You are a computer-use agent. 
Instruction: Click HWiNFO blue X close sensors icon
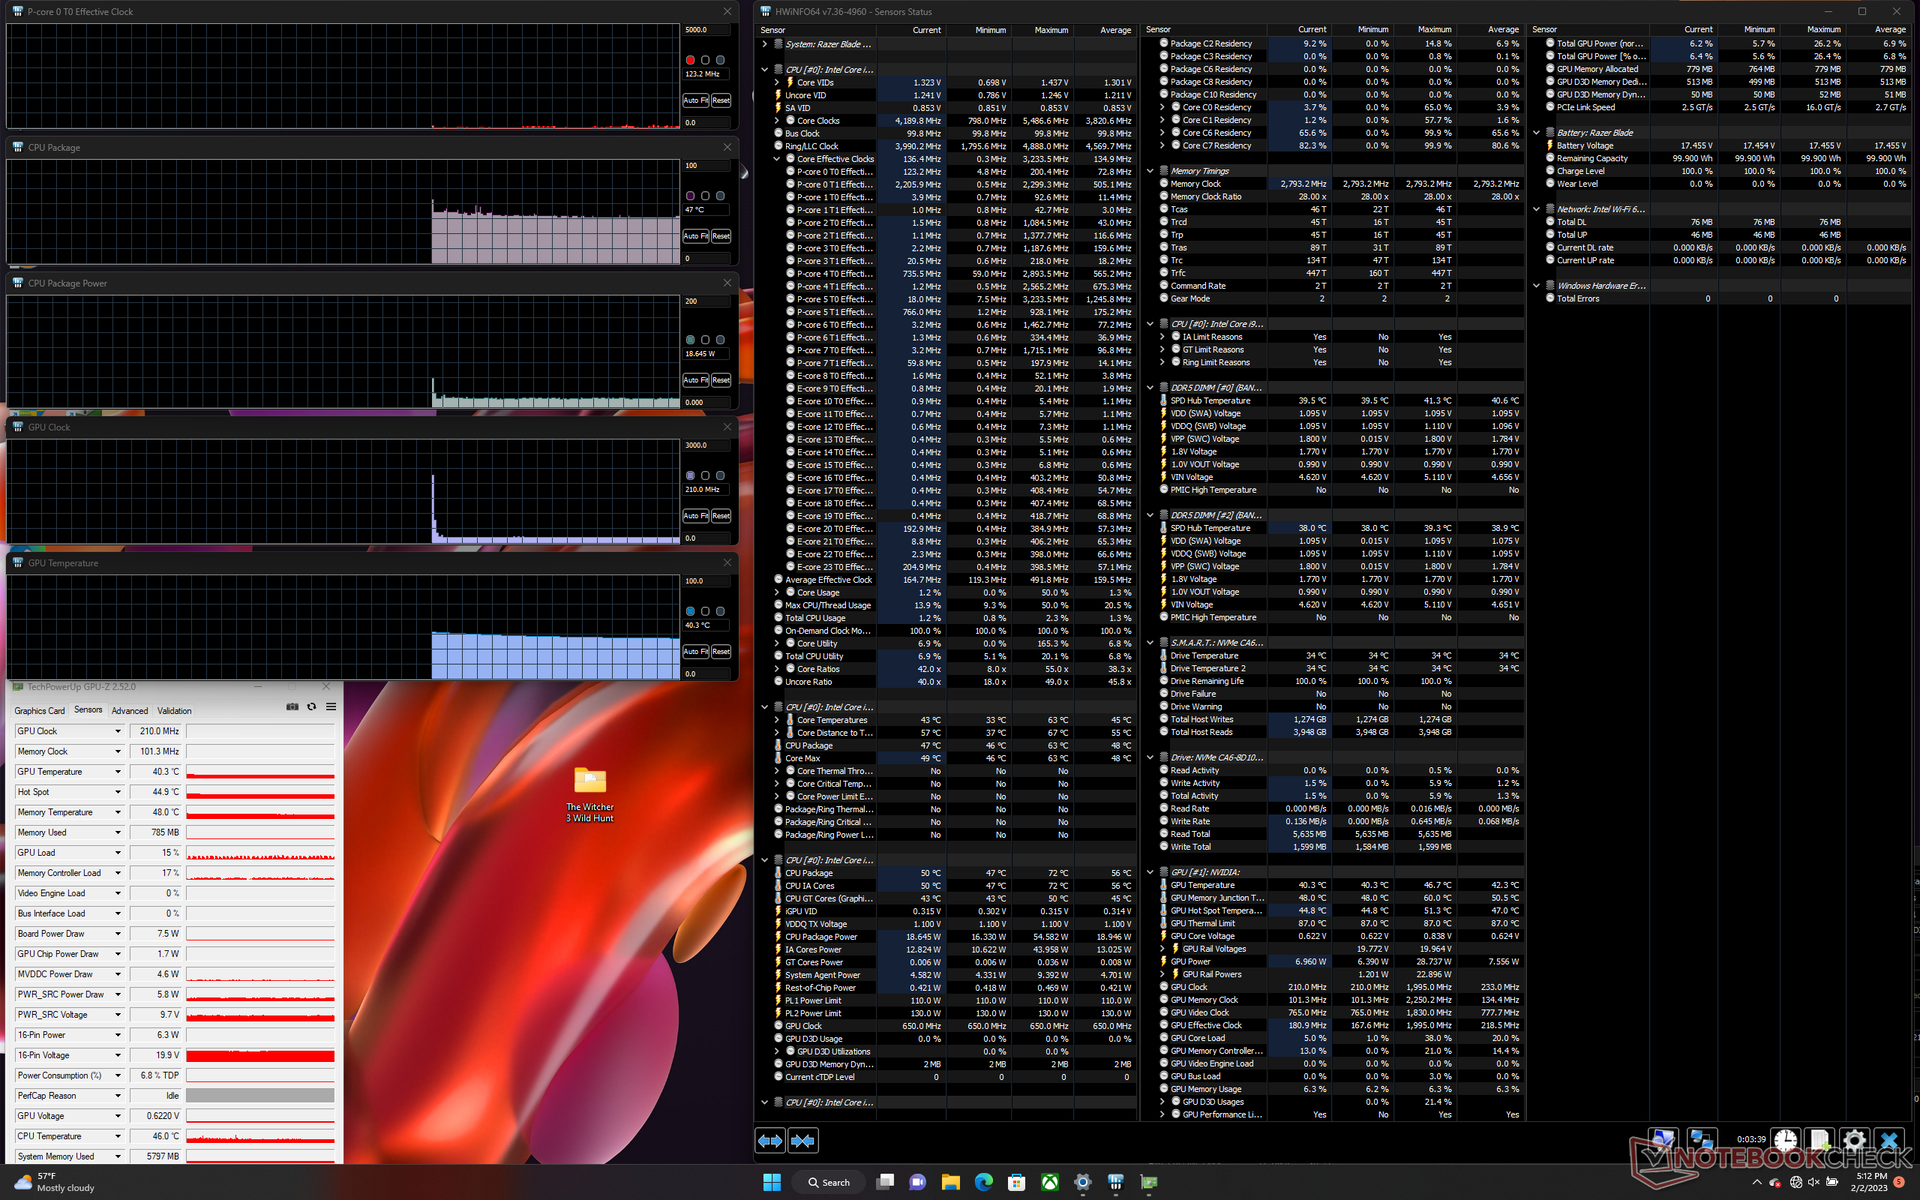point(1888,1140)
